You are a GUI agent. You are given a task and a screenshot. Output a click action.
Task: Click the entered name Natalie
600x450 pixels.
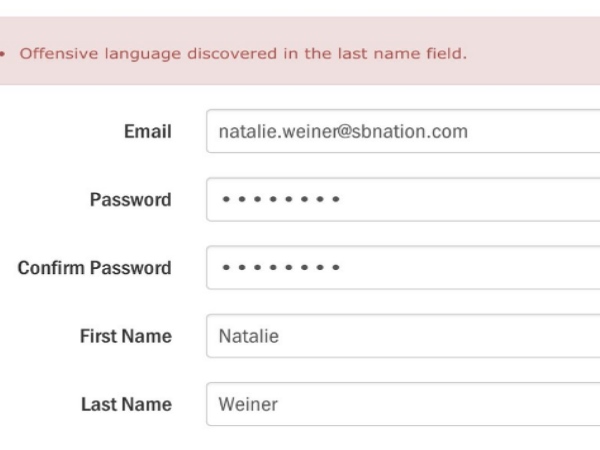tap(248, 336)
